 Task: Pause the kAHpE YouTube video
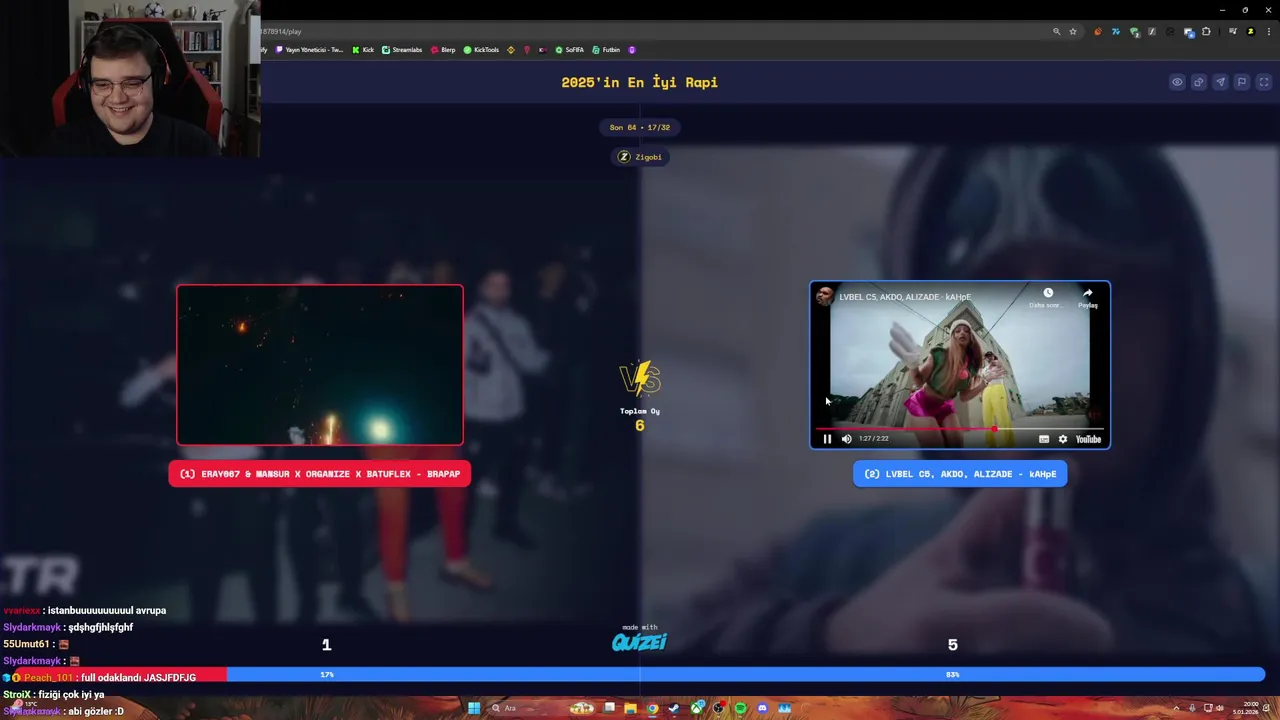pyautogui.click(x=827, y=439)
